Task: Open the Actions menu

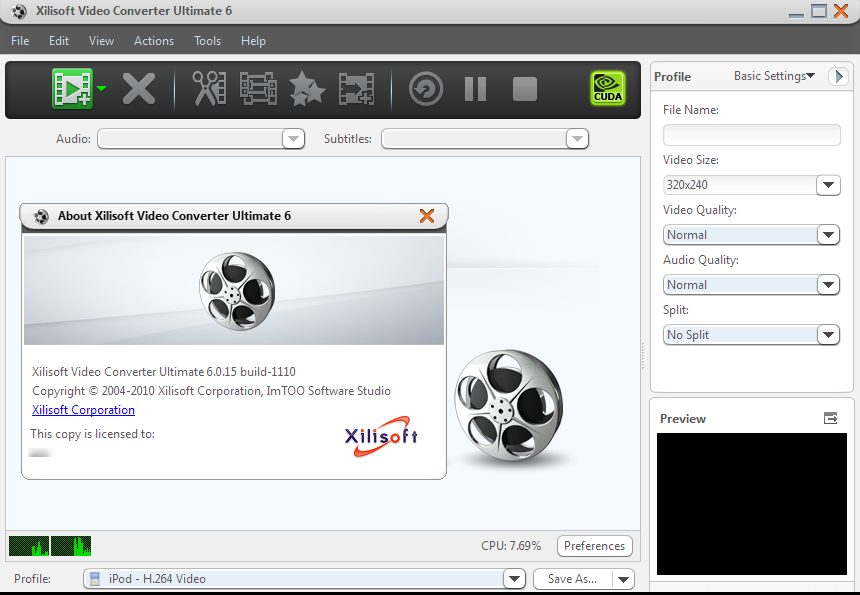Action: pyautogui.click(x=154, y=41)
